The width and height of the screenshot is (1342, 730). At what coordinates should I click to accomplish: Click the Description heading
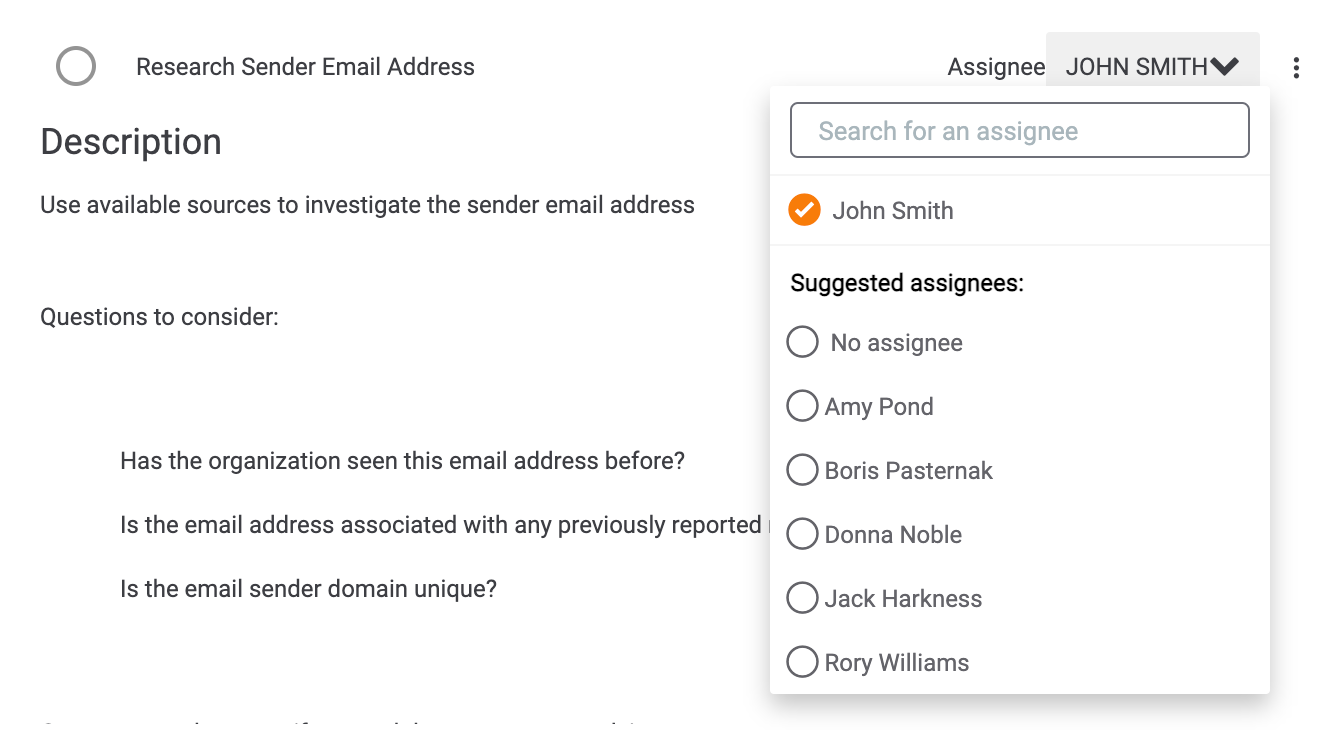point(131,142)
